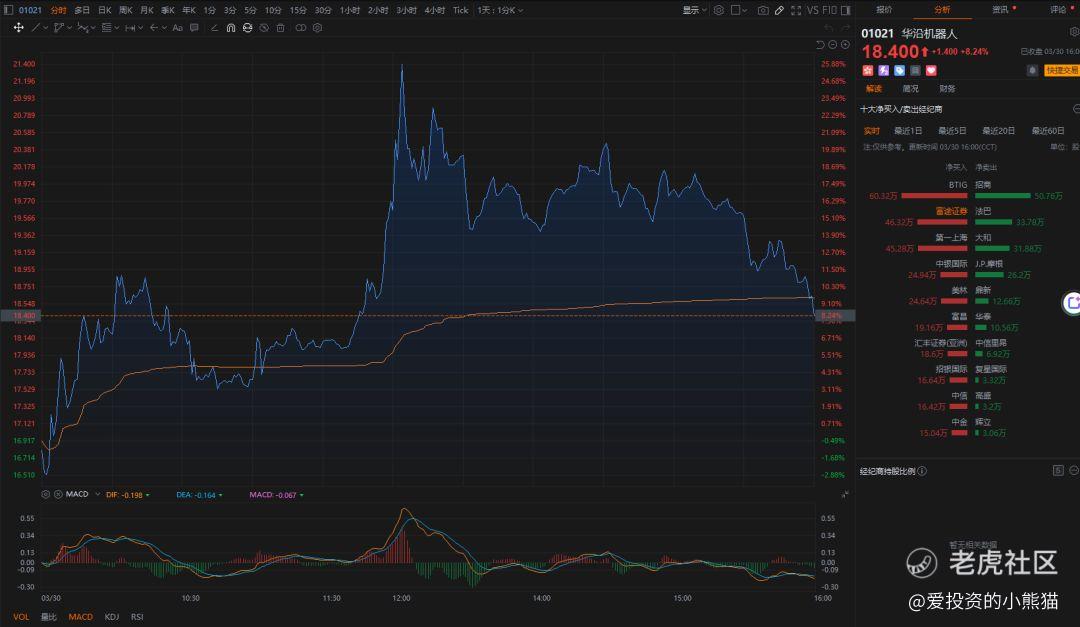Click the price alert bell icon

click(1032, 70)
